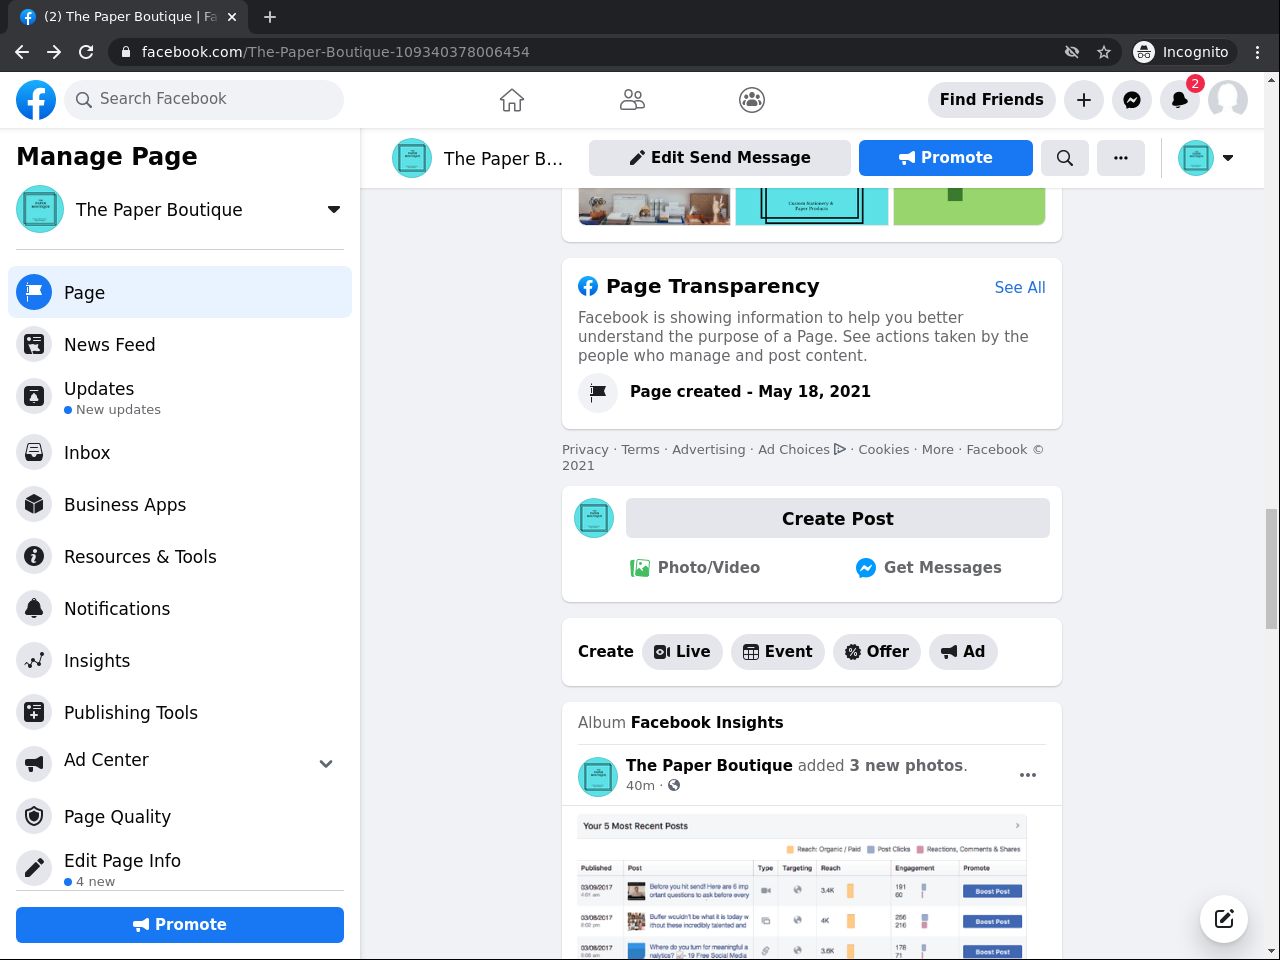Expand The Paper Boutique page switcher
Image resolution: width=1280 pixels, height=960 pixels.
334,209
